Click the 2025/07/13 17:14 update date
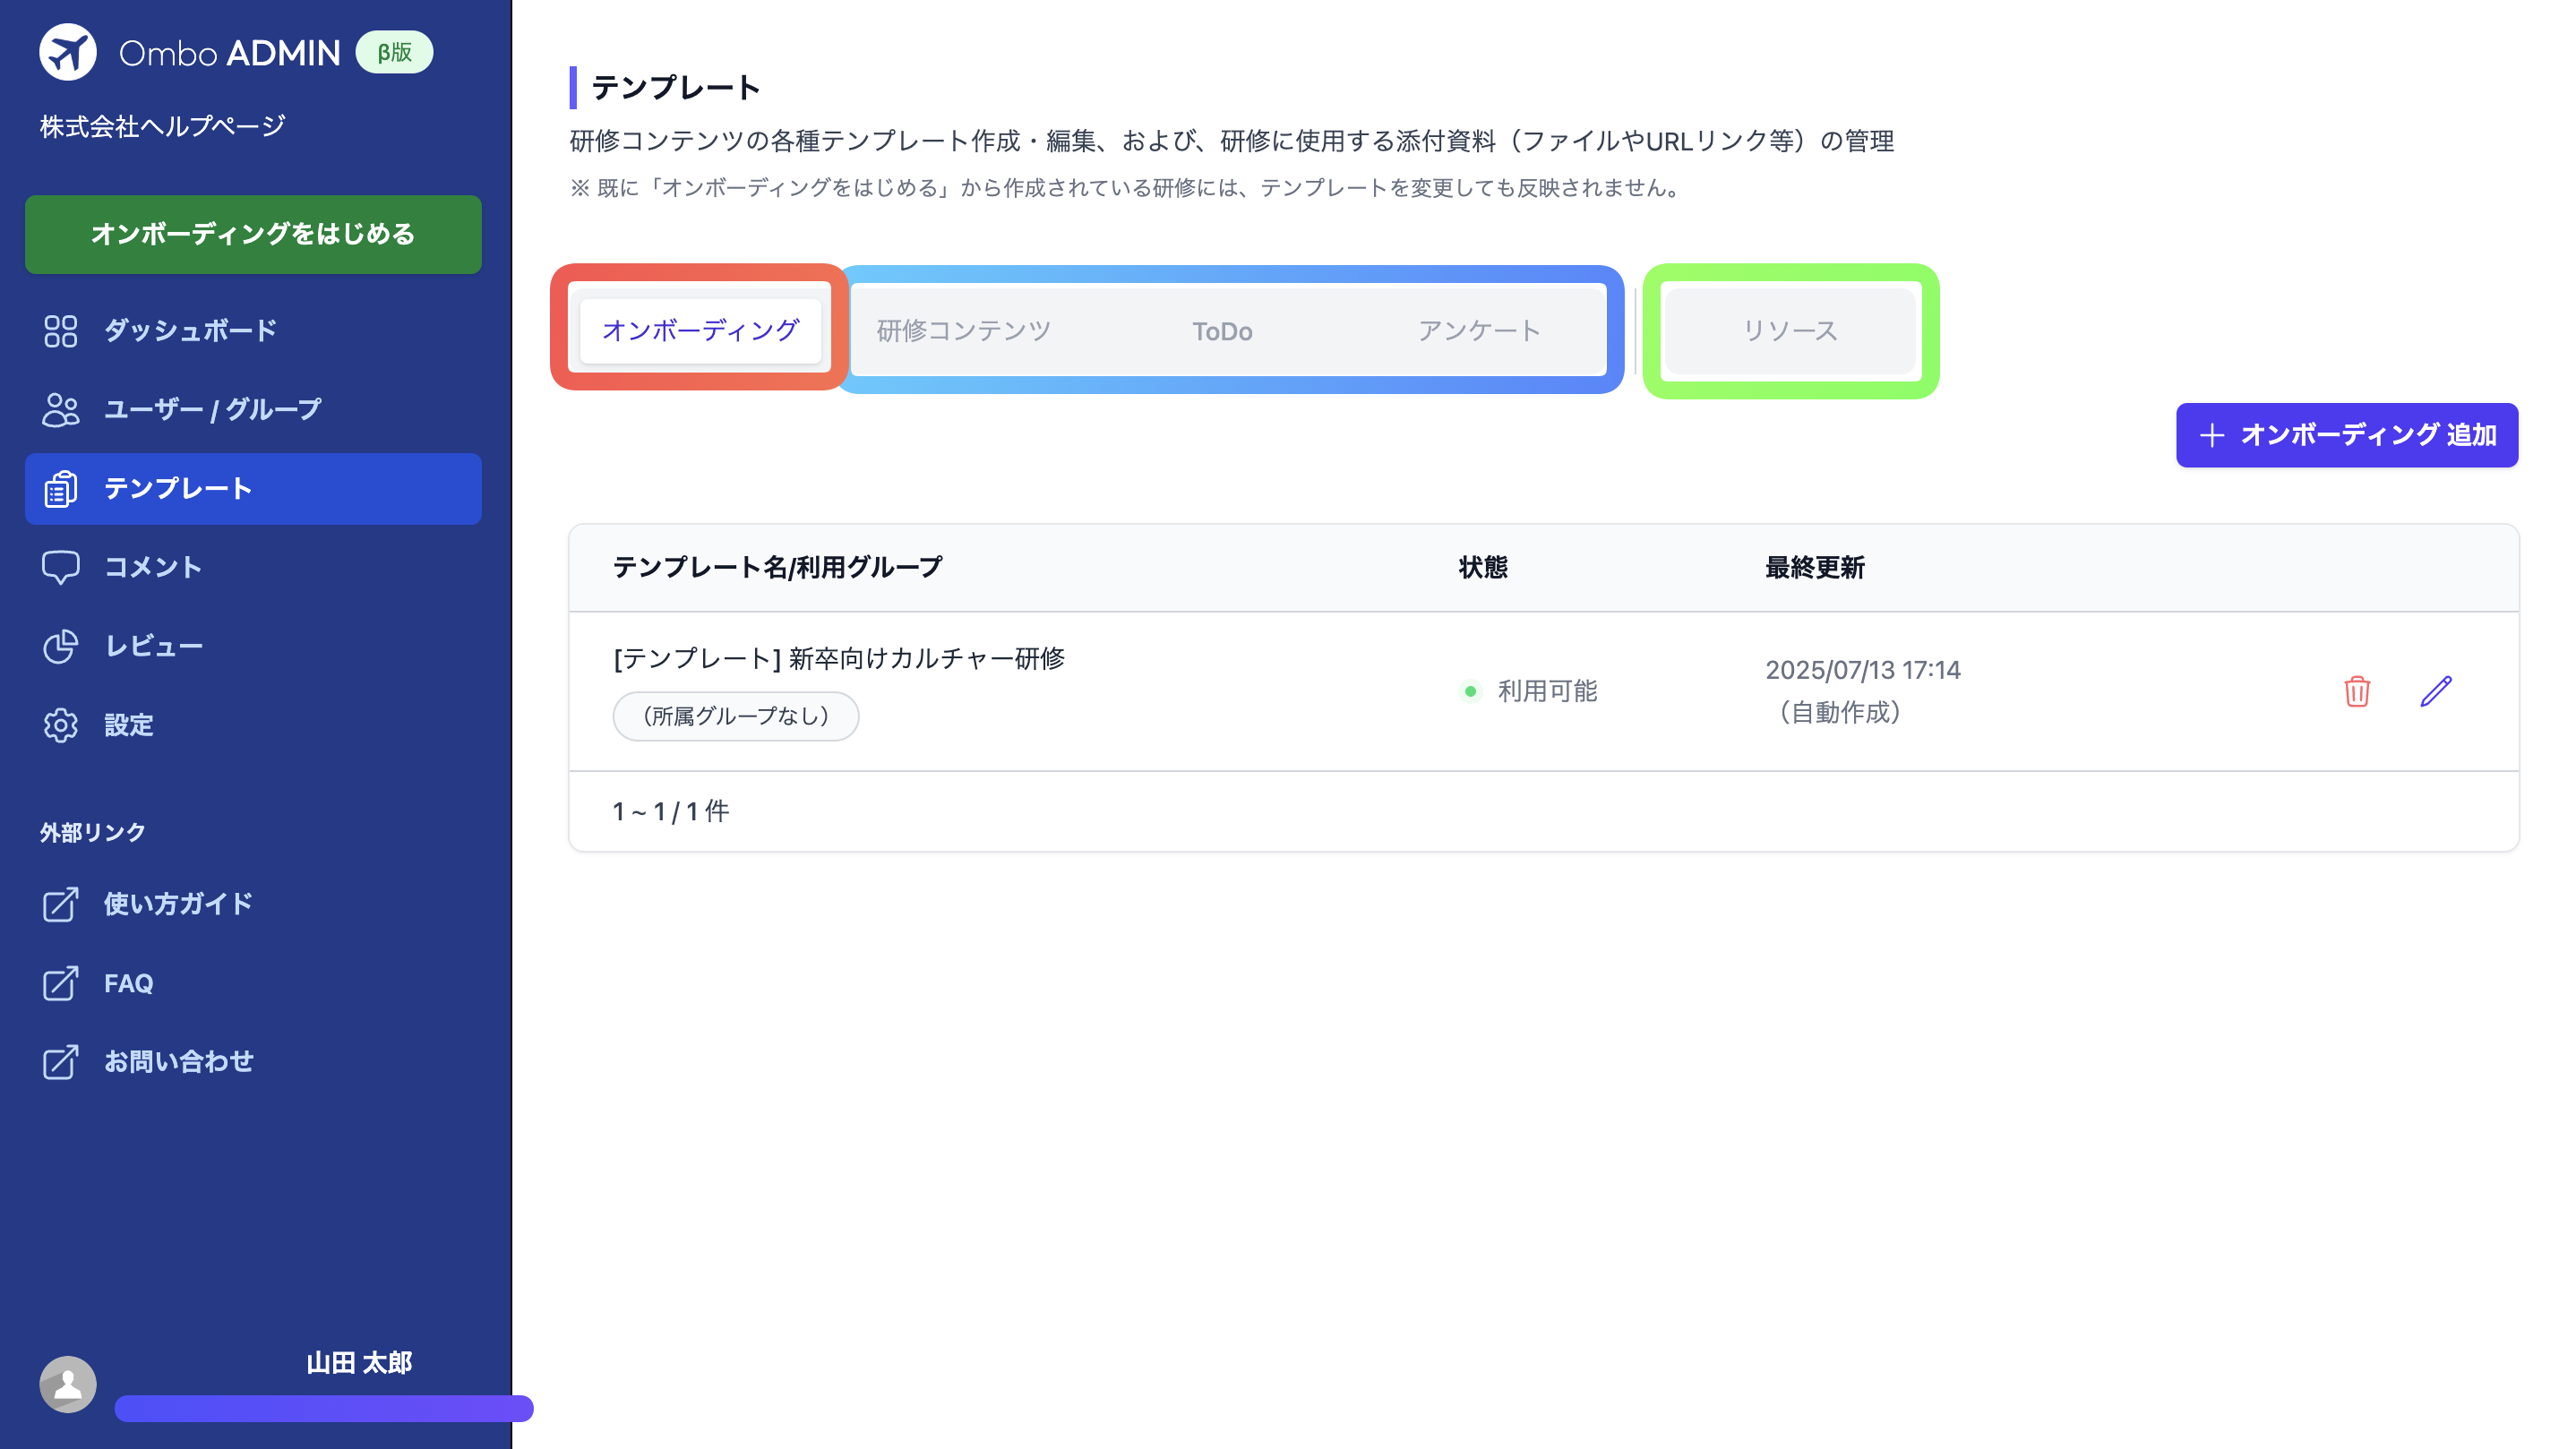2576x1449 pixels. coord(1862,670)
